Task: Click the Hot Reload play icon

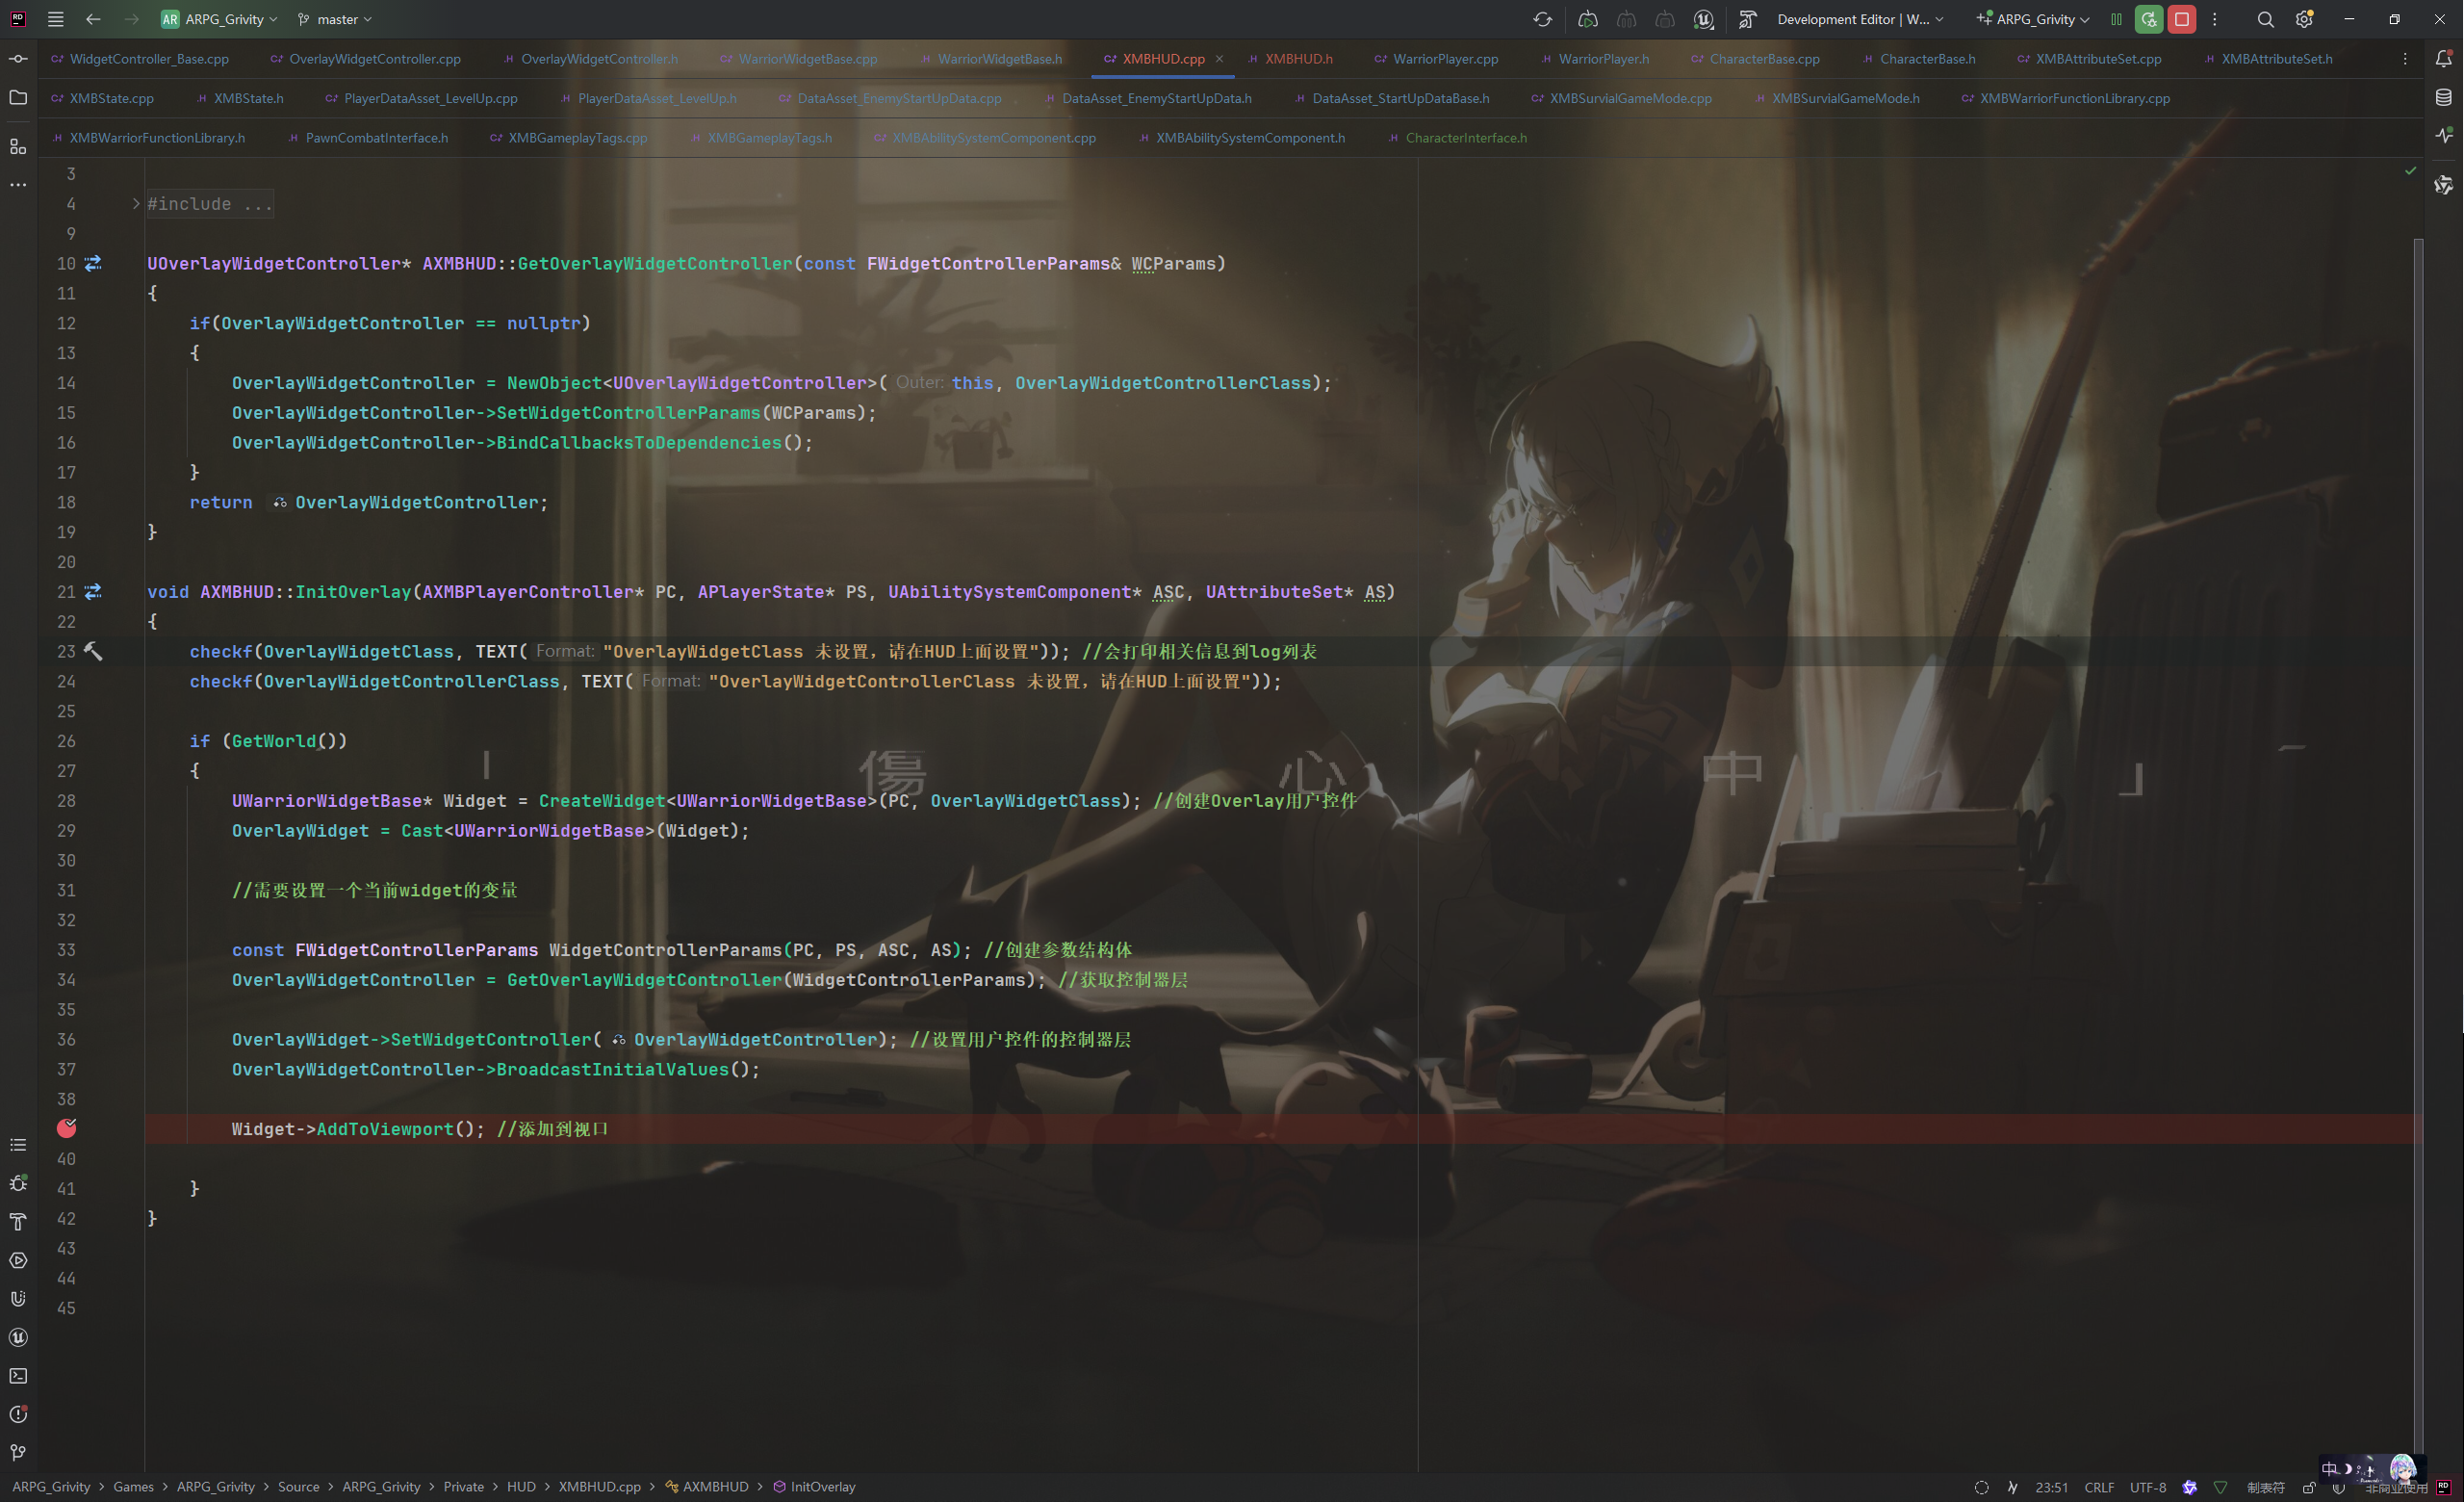Action: coord(1588,19)
